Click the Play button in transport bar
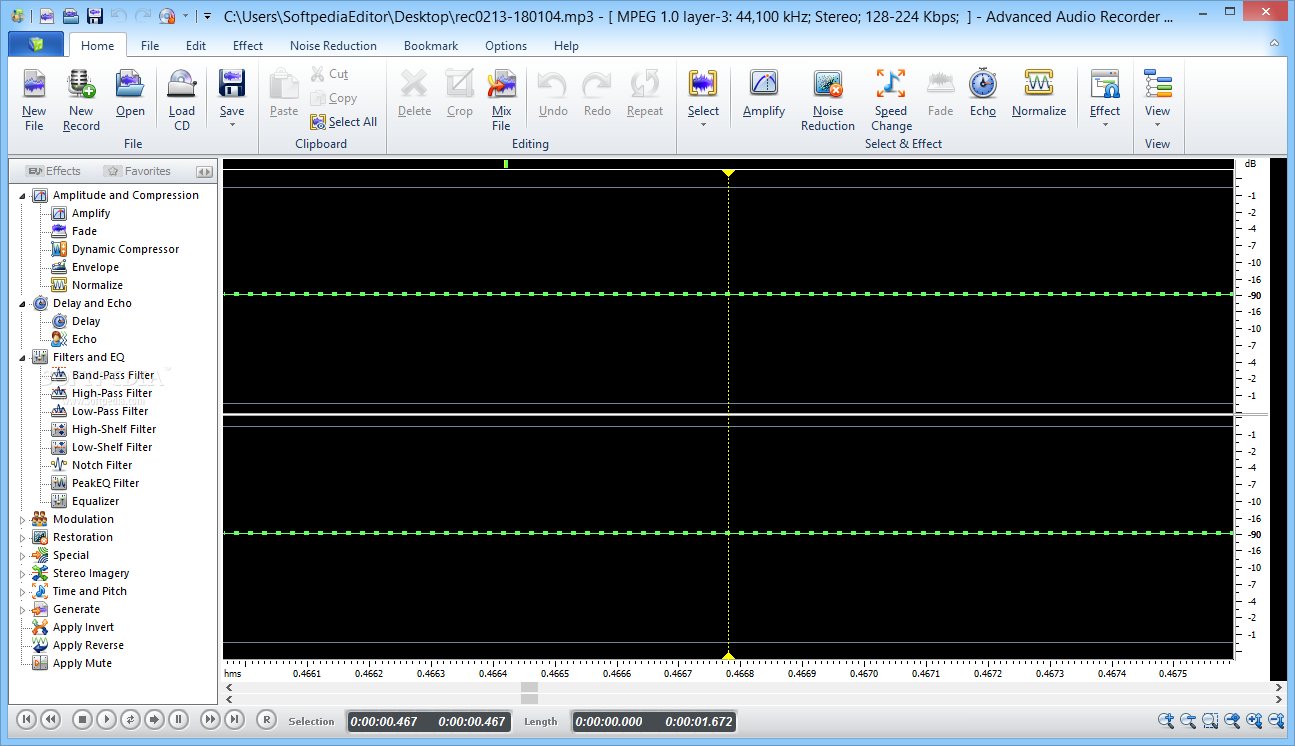This screenshot has width=1295, height=746. tap(107, 719)
